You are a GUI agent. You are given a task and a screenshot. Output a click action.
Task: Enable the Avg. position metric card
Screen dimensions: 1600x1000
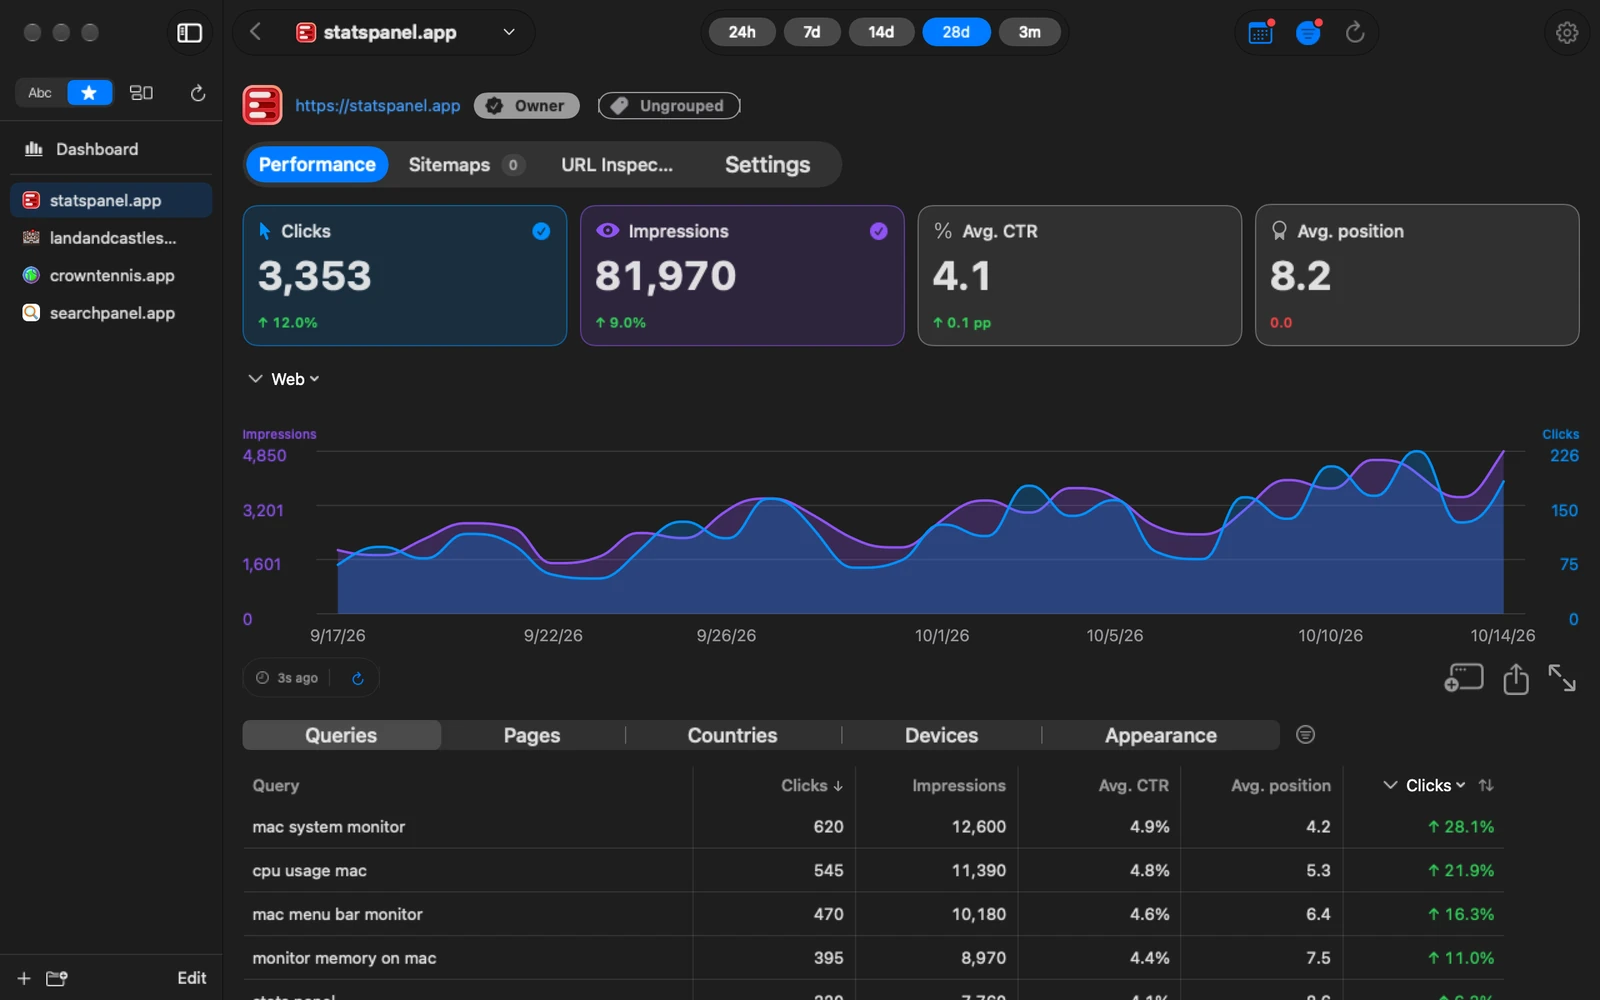coord(1417,275)
